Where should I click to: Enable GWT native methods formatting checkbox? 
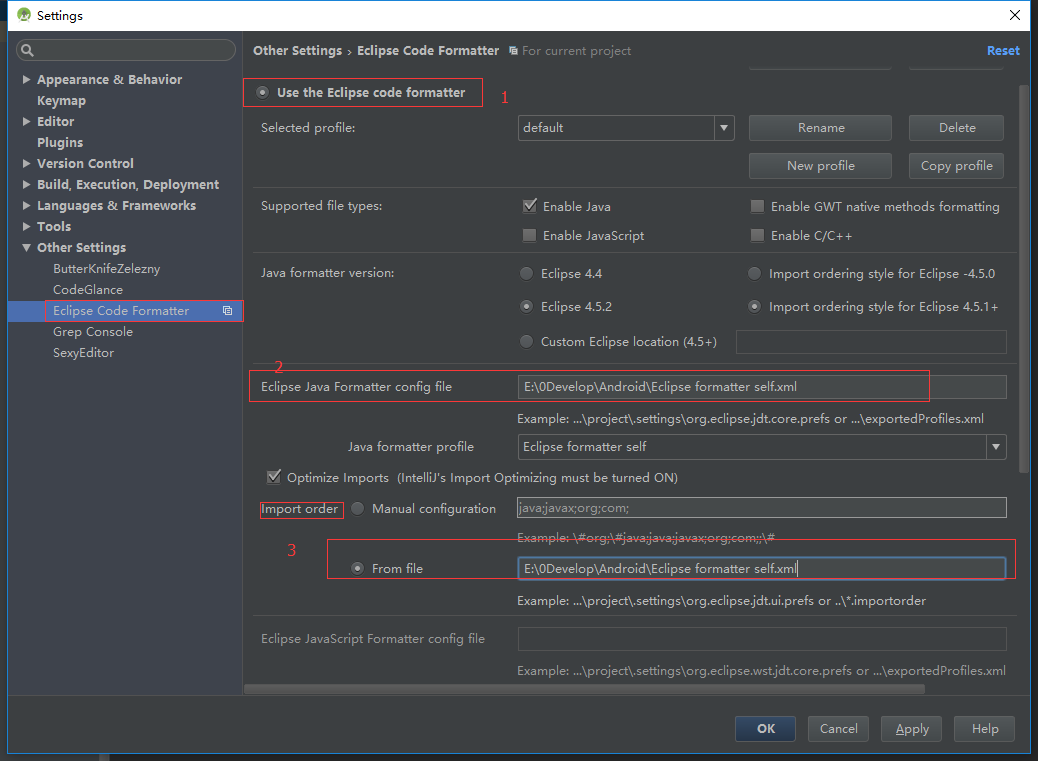coord(757,206)
